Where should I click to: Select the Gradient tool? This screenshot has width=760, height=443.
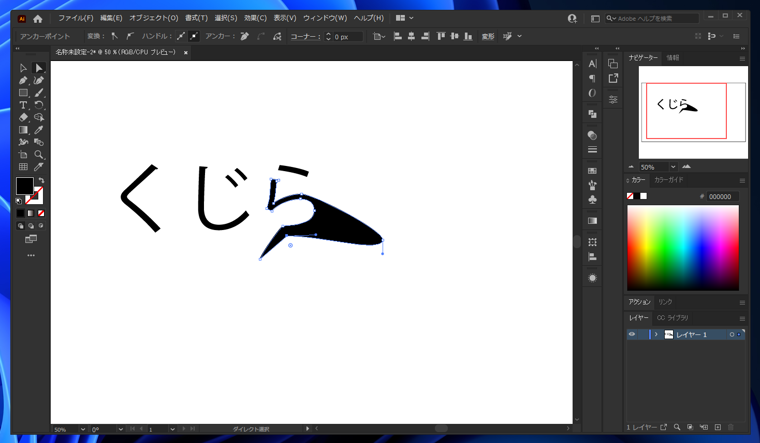point(23,129)
